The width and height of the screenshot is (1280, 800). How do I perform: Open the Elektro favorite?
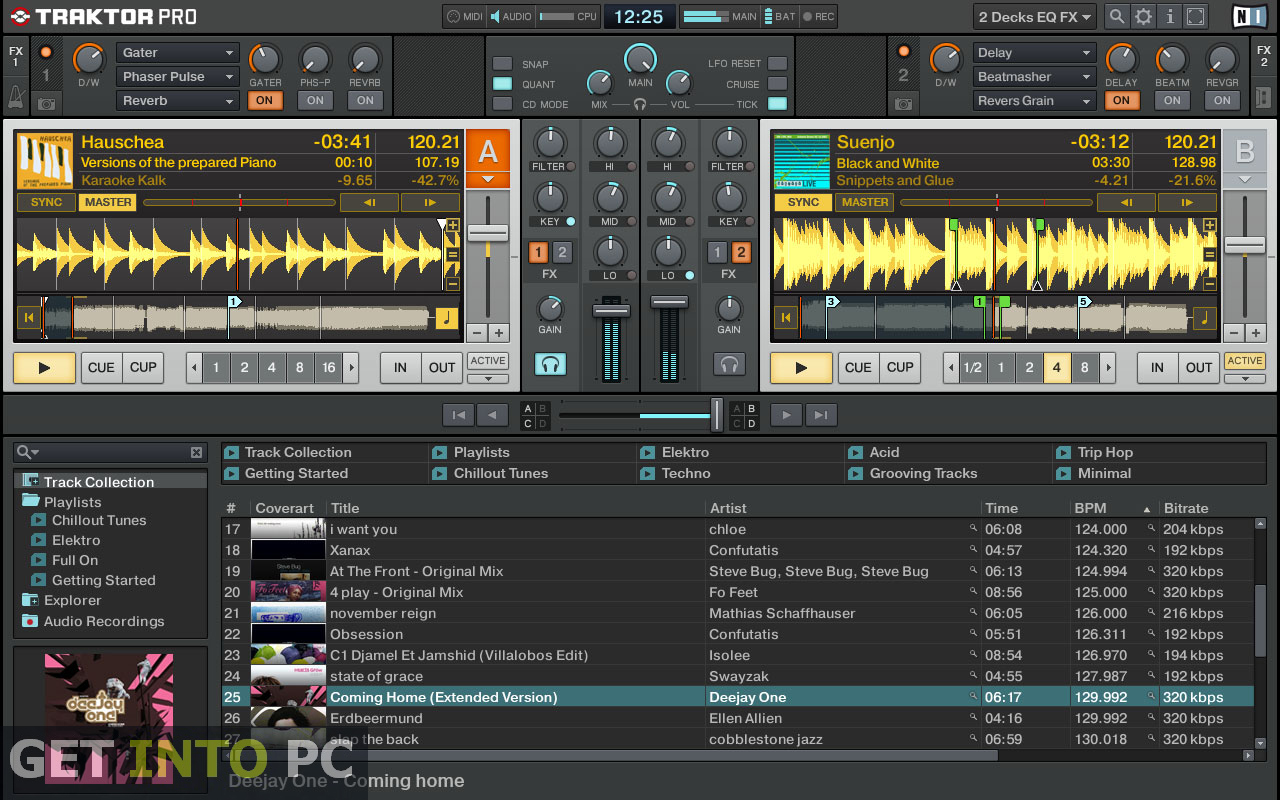pyautogui.click(x=685, y=452)
